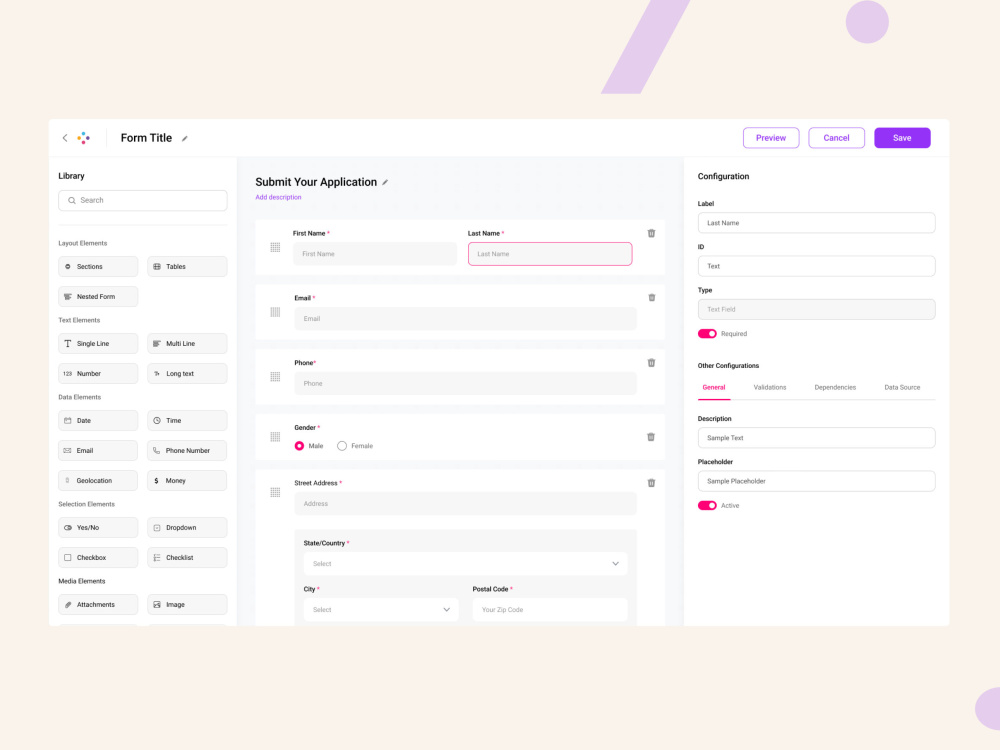Grab the Email row drag handle
The height and width of the screenshot is (750, 1000).
275,312
